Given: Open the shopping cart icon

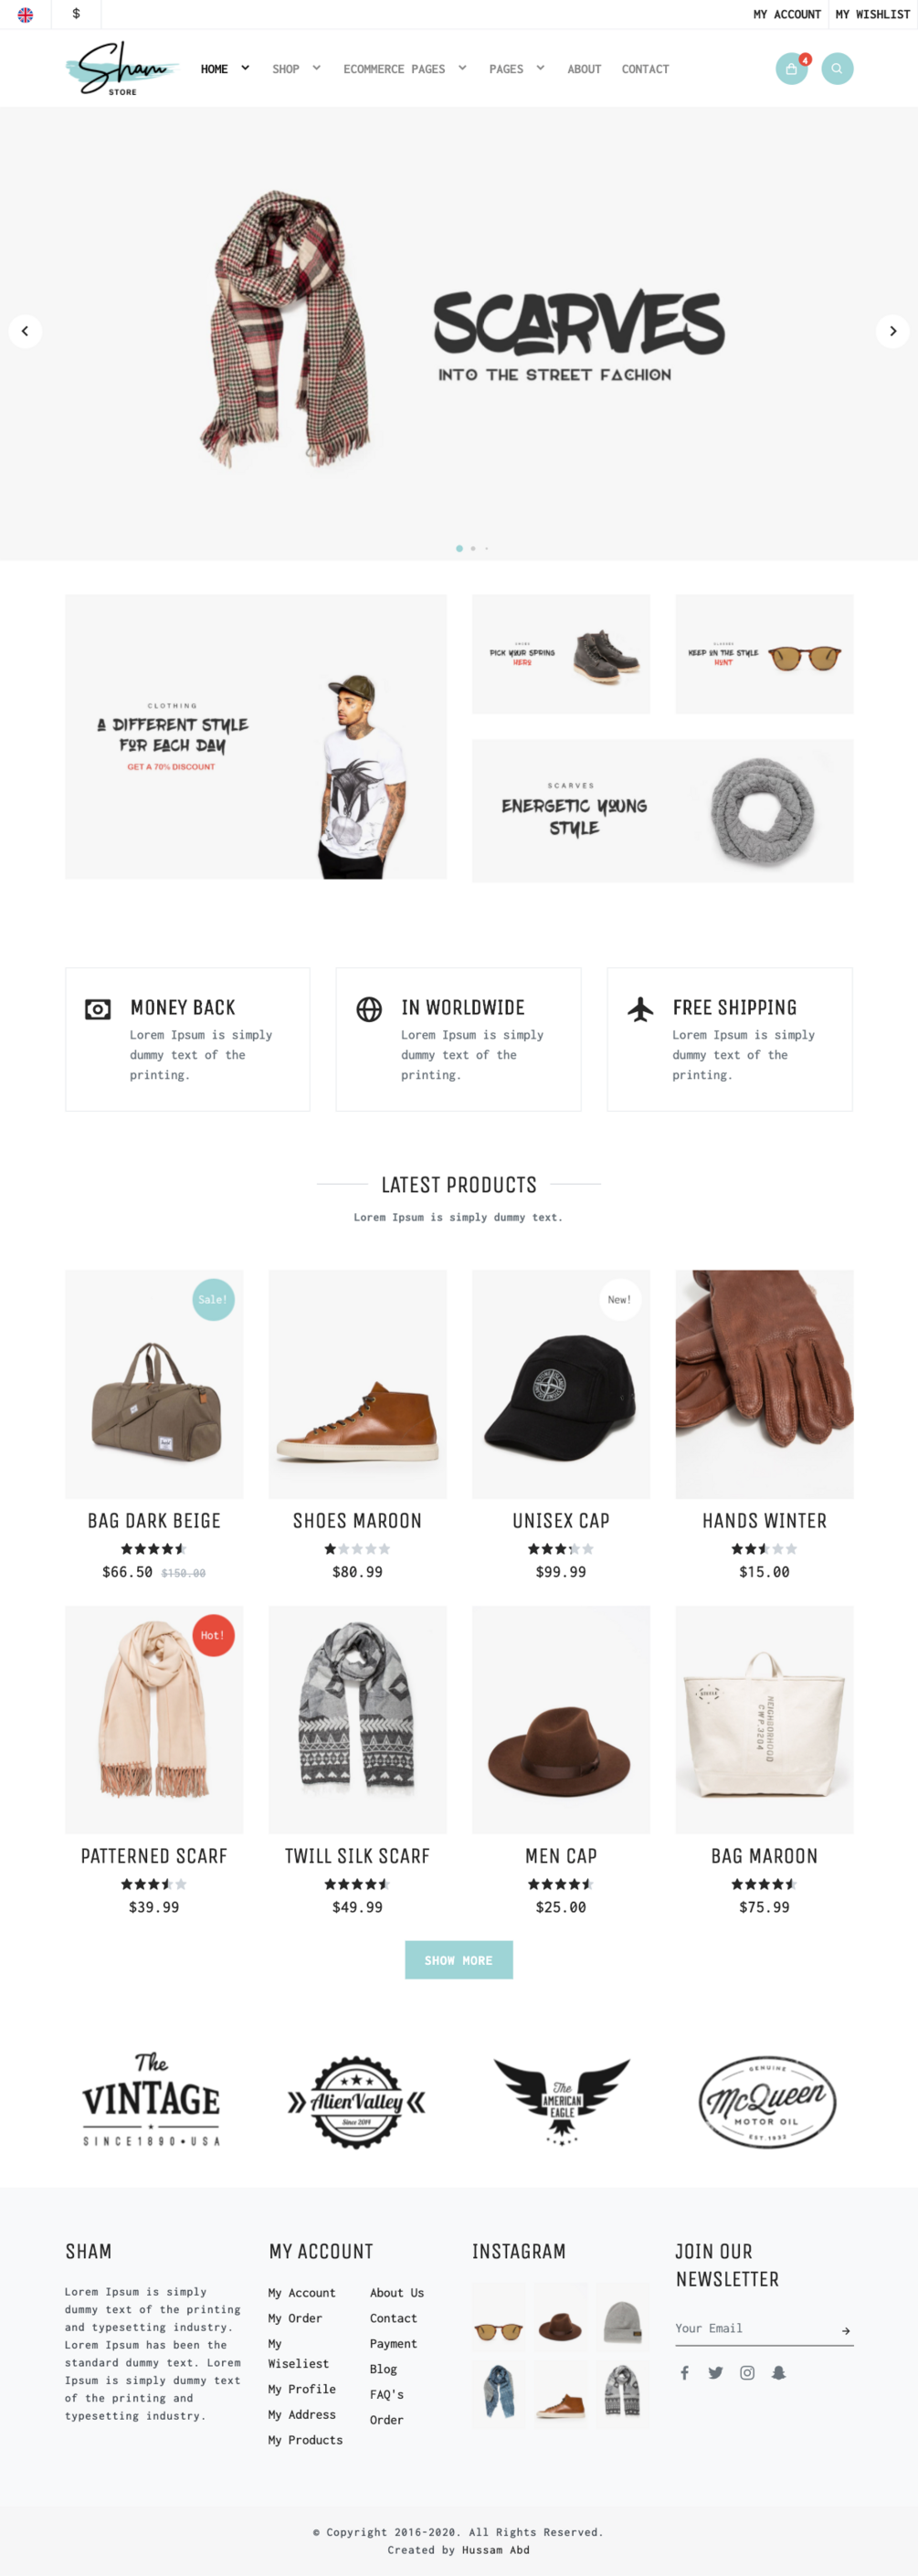Looking at the screenshot, I should 791,69.
